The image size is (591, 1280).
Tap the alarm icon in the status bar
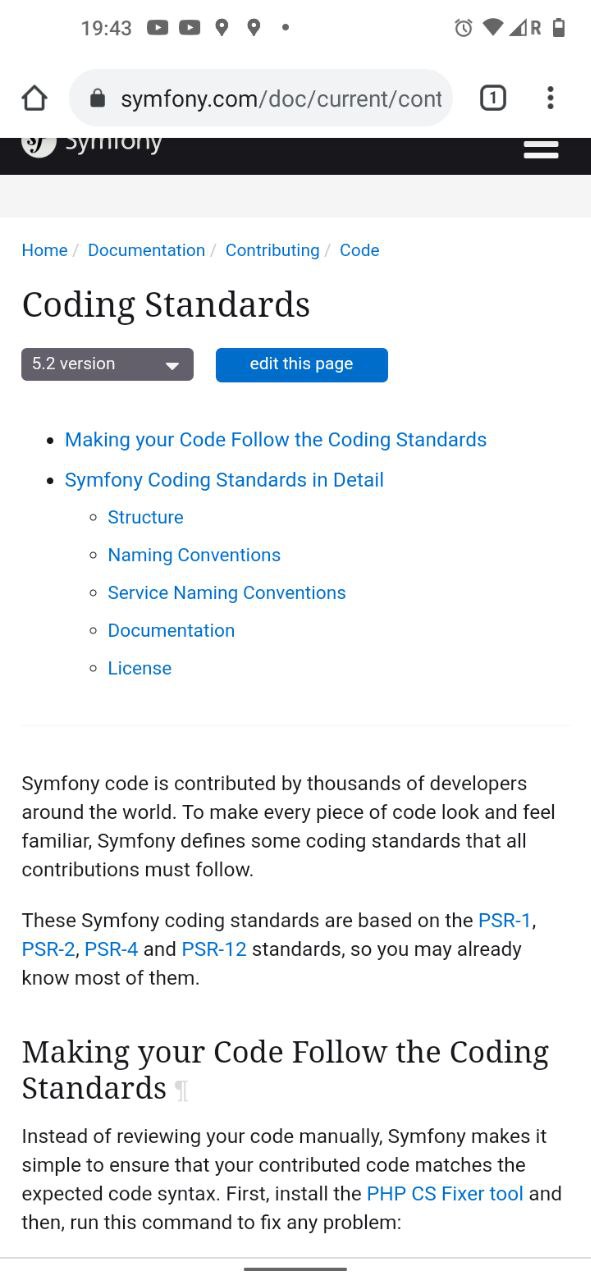click(x=463, y=28)
